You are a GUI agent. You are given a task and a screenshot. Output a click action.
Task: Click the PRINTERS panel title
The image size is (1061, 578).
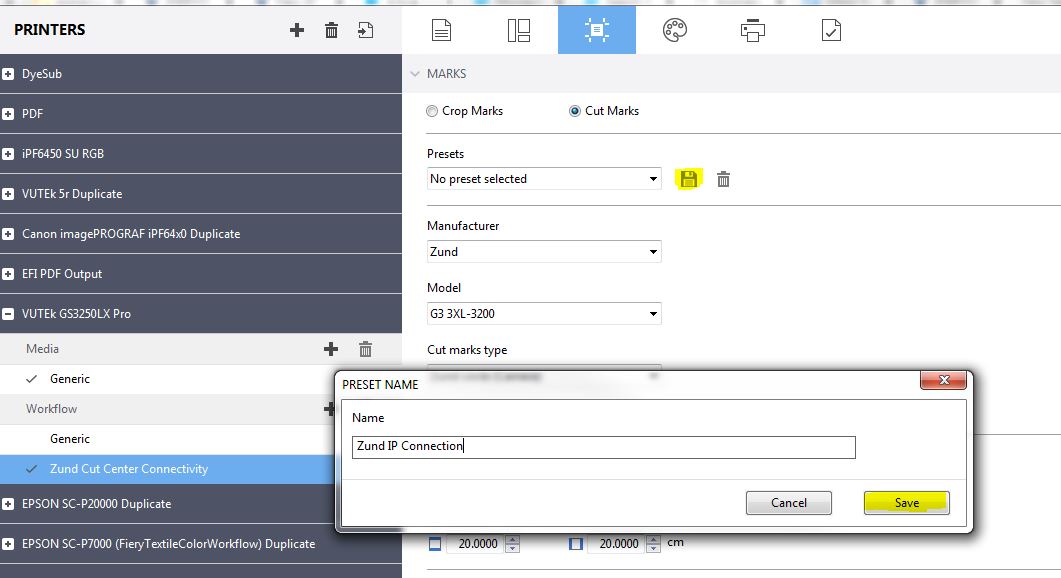[x=49, y=30]
